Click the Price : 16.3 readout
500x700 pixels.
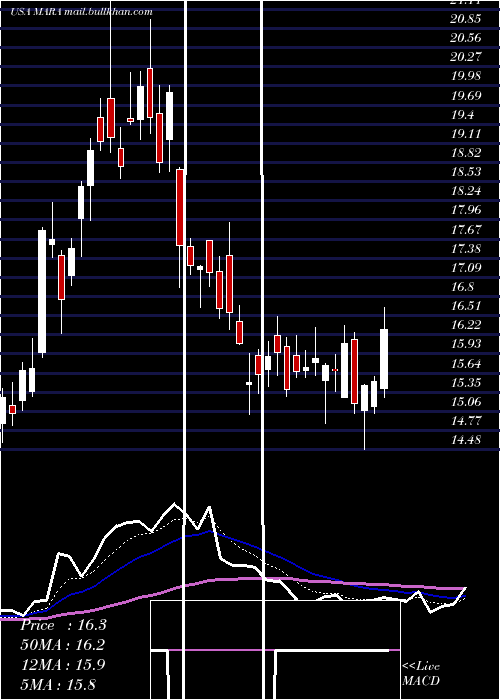(x=63, y=625)
